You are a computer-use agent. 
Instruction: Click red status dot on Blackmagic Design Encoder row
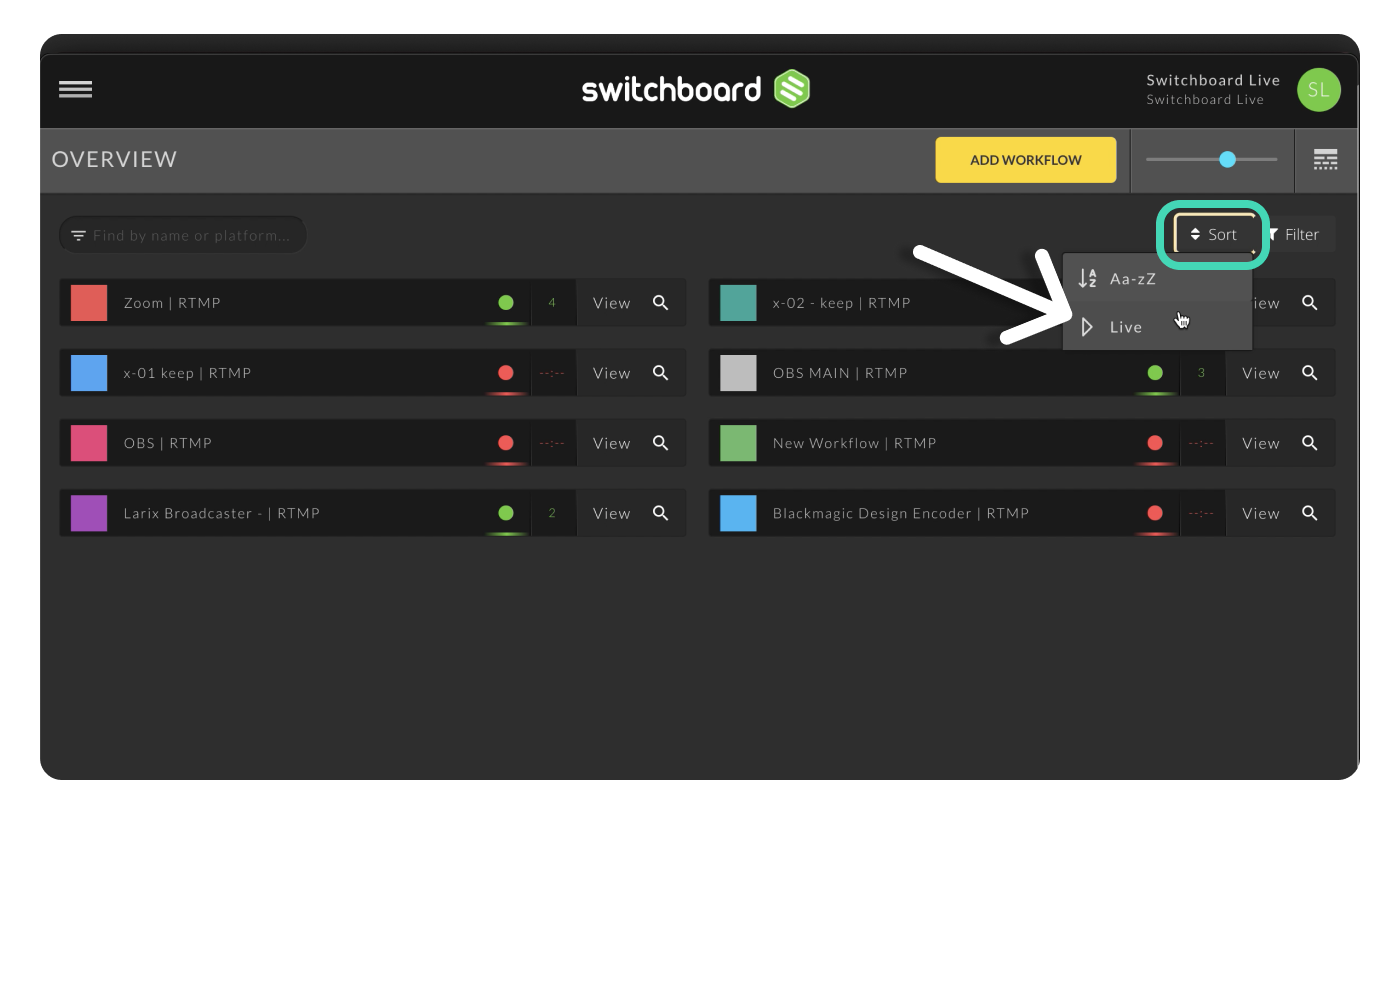click(x=1155, y=513)
